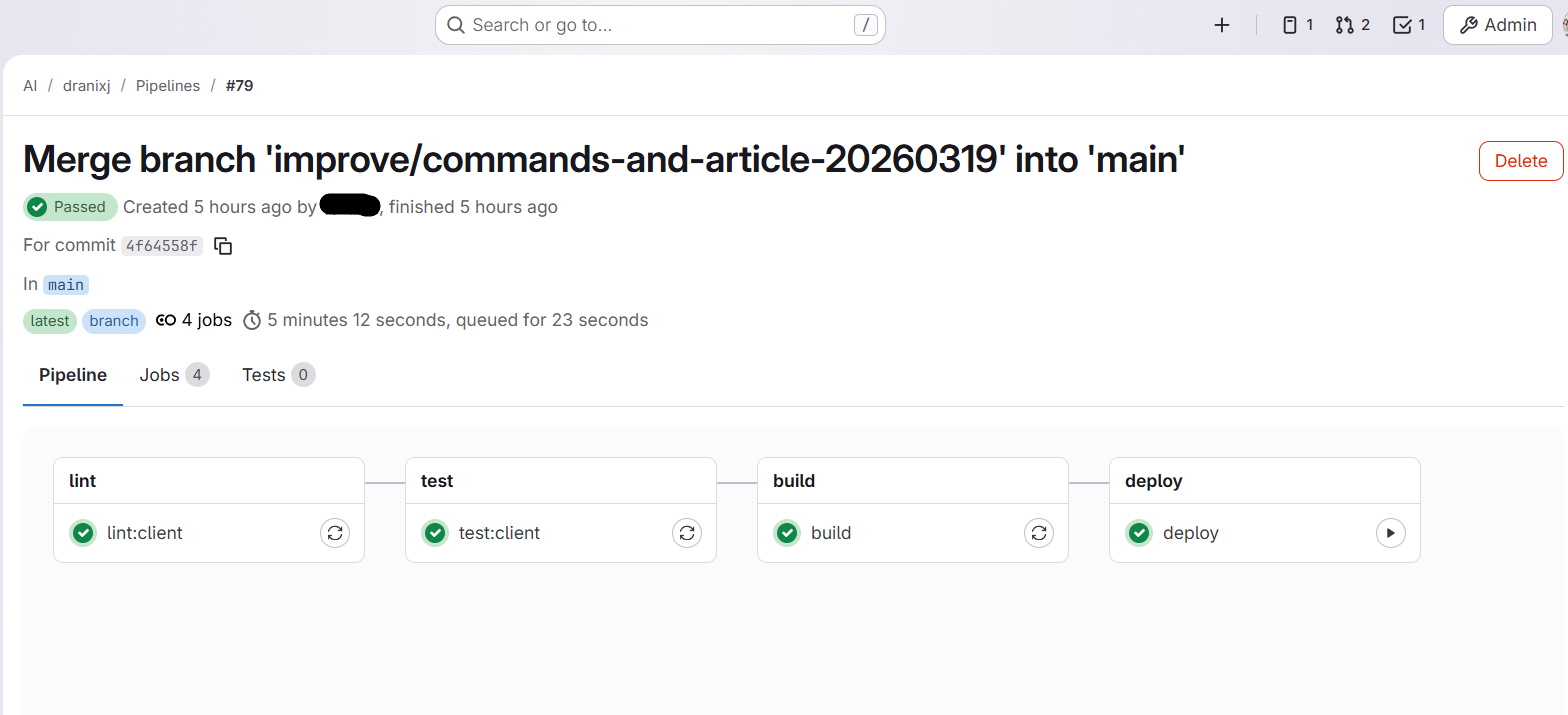Click lint:client passed status icon
Screen dimensions: 1568x715
[x=83, y=533]
